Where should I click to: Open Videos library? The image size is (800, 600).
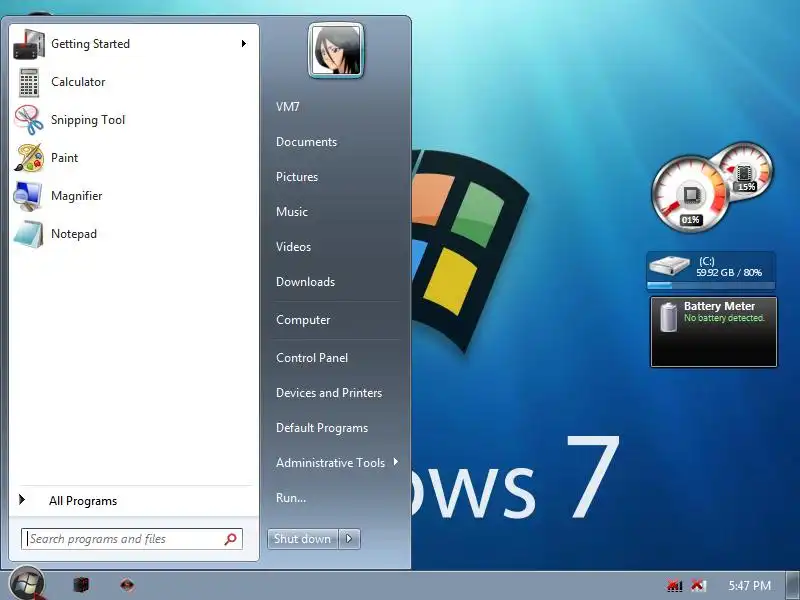[293, 247]
